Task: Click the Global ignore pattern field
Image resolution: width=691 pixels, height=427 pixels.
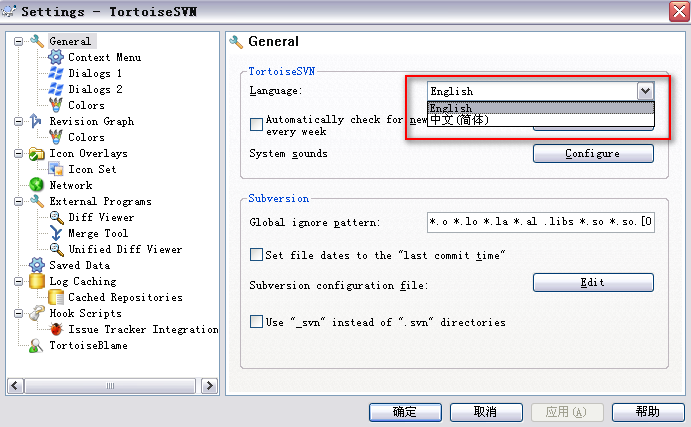Action: [x=541, y=222]
